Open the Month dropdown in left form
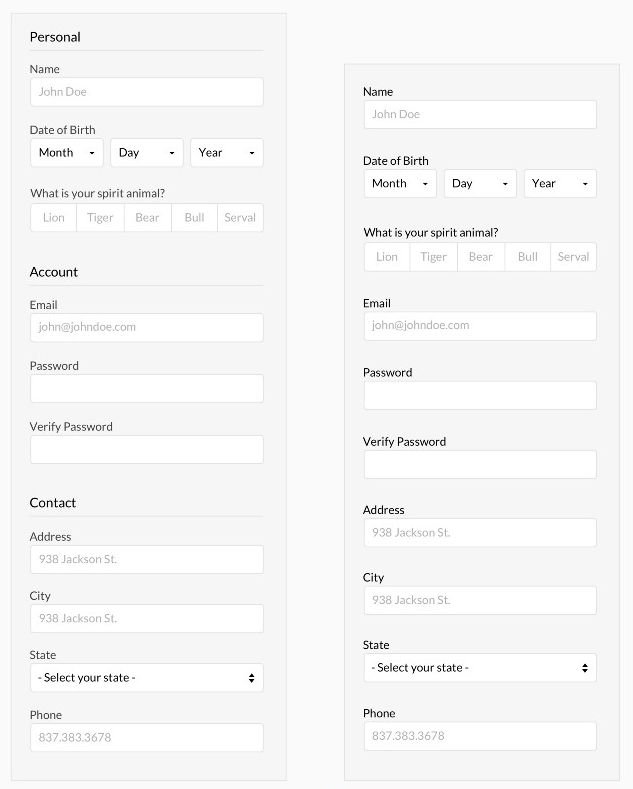 coord(67,153)
